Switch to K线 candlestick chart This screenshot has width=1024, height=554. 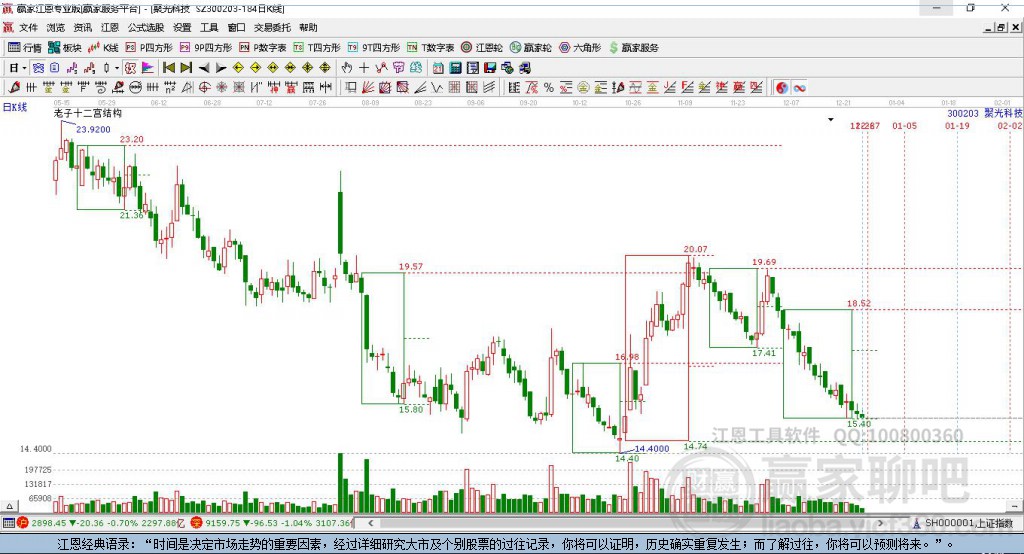pyautogui.click(x=103, y=48)
